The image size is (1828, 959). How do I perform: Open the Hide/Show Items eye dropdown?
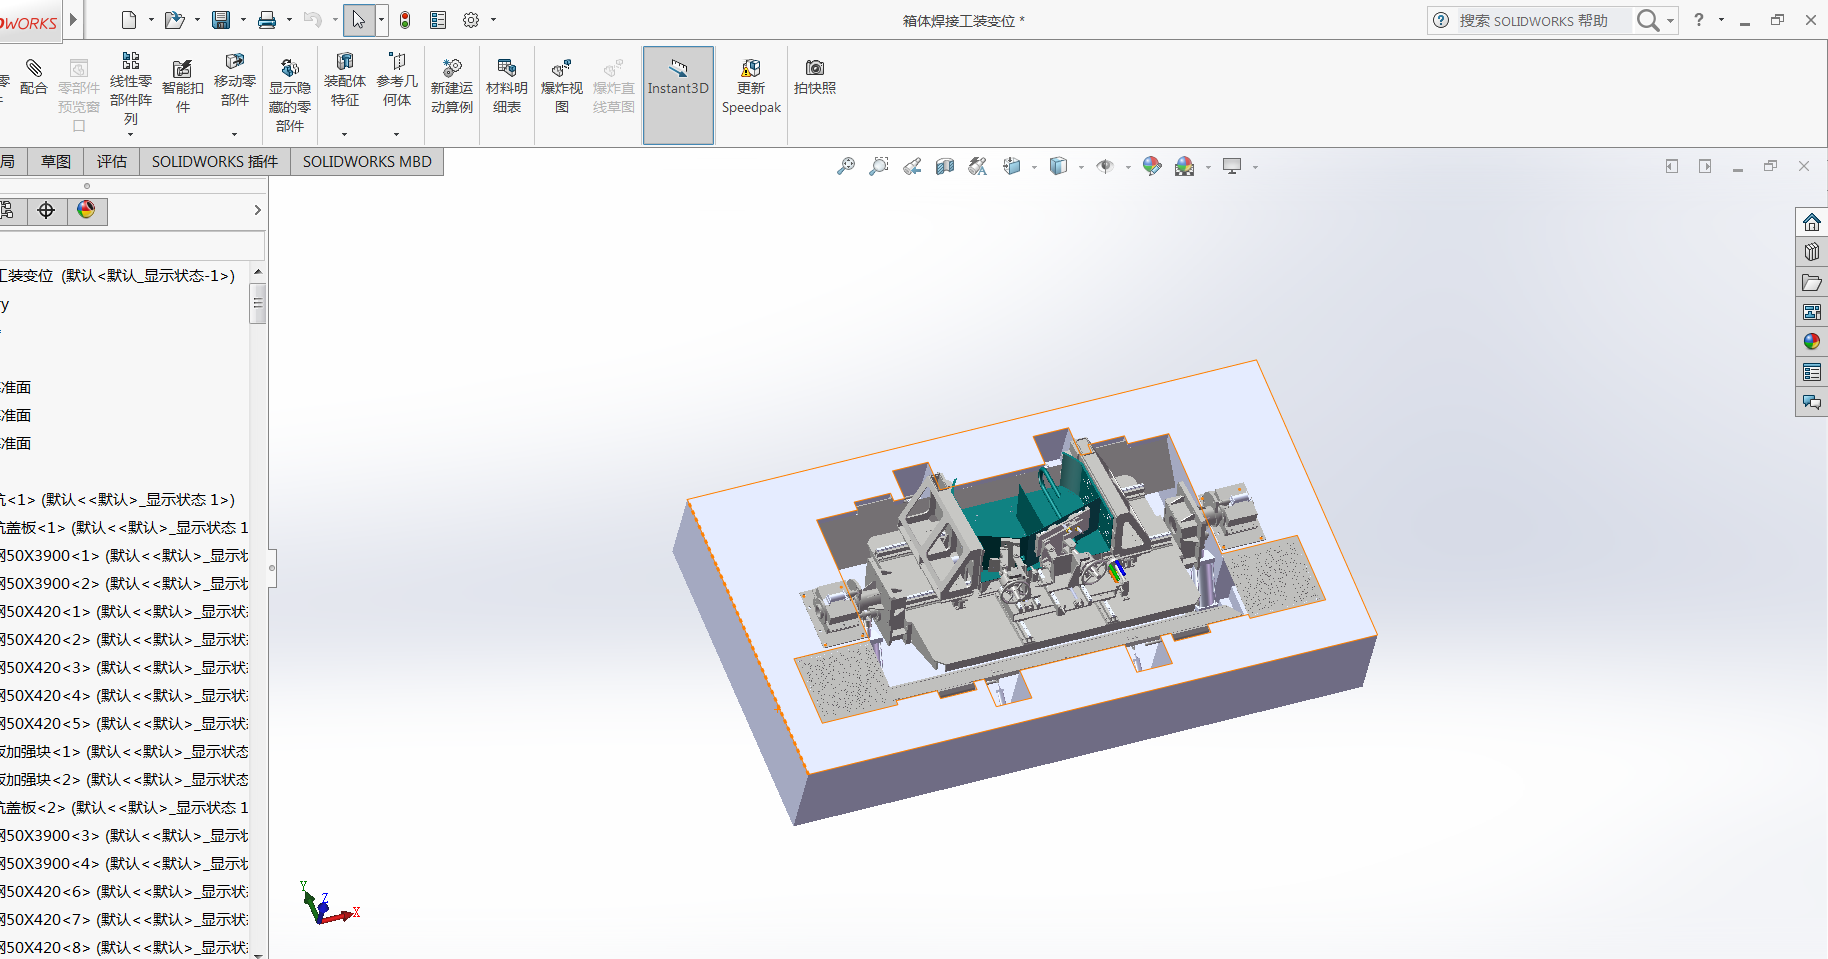[1127, 168]
